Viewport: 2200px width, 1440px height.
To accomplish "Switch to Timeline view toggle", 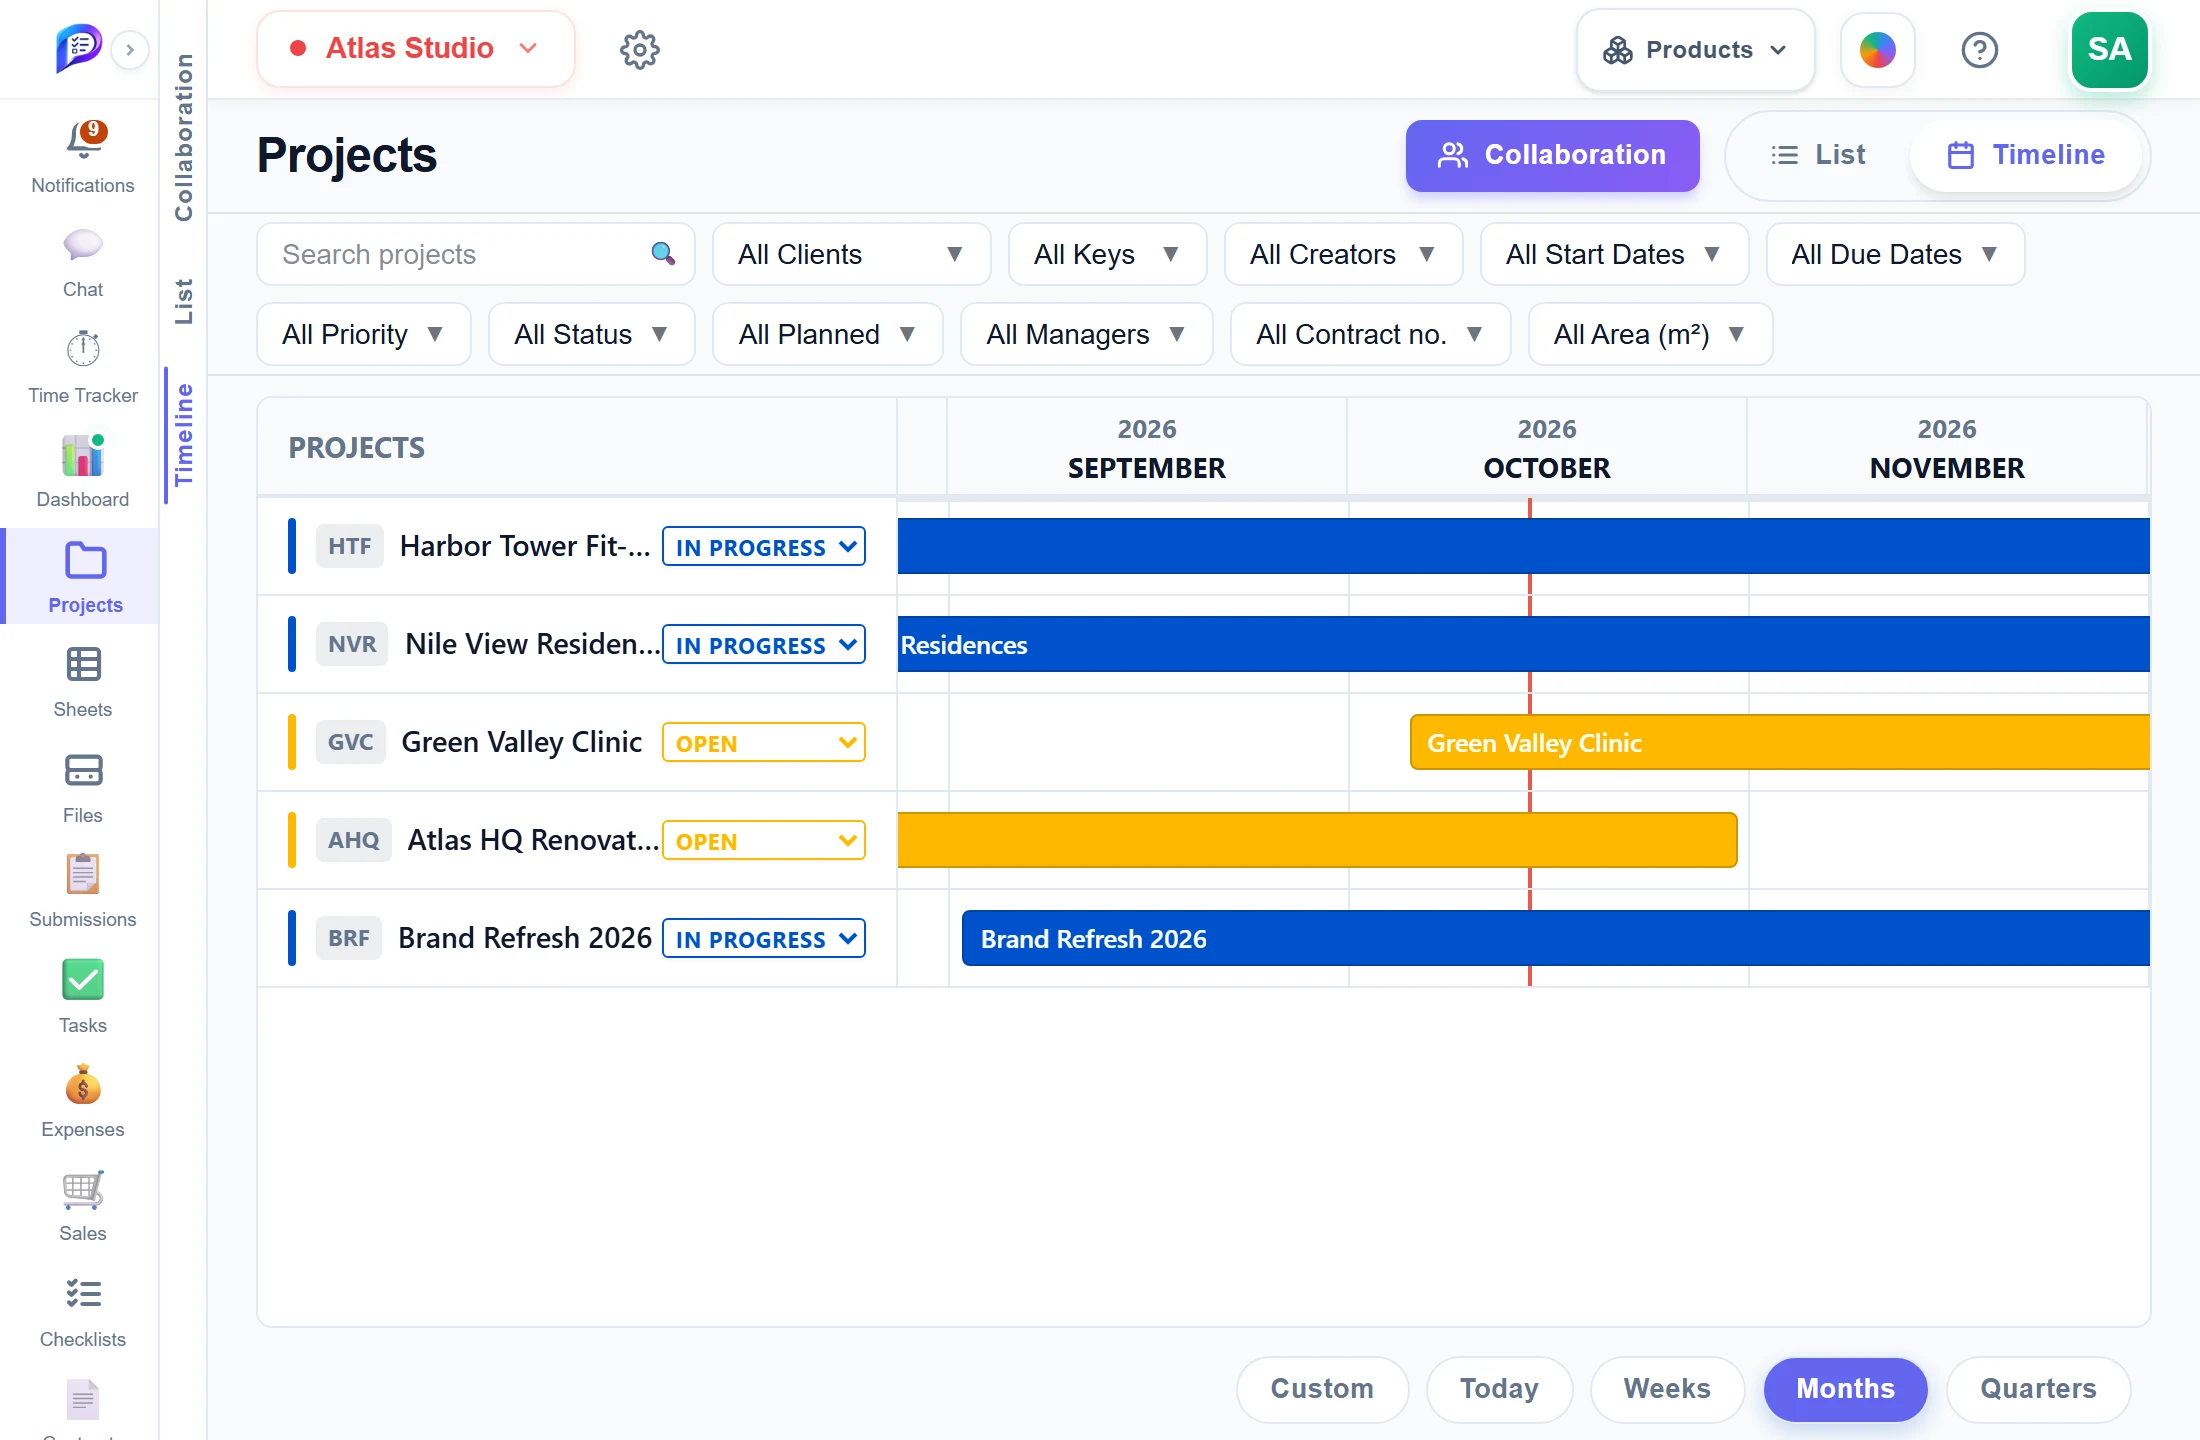I will pos(2026,155).
